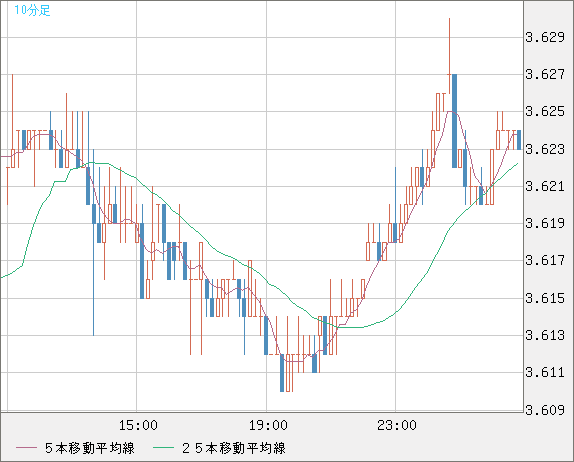Click the 3.629 price axis label
574x462 pixels.
click(545, 37)
